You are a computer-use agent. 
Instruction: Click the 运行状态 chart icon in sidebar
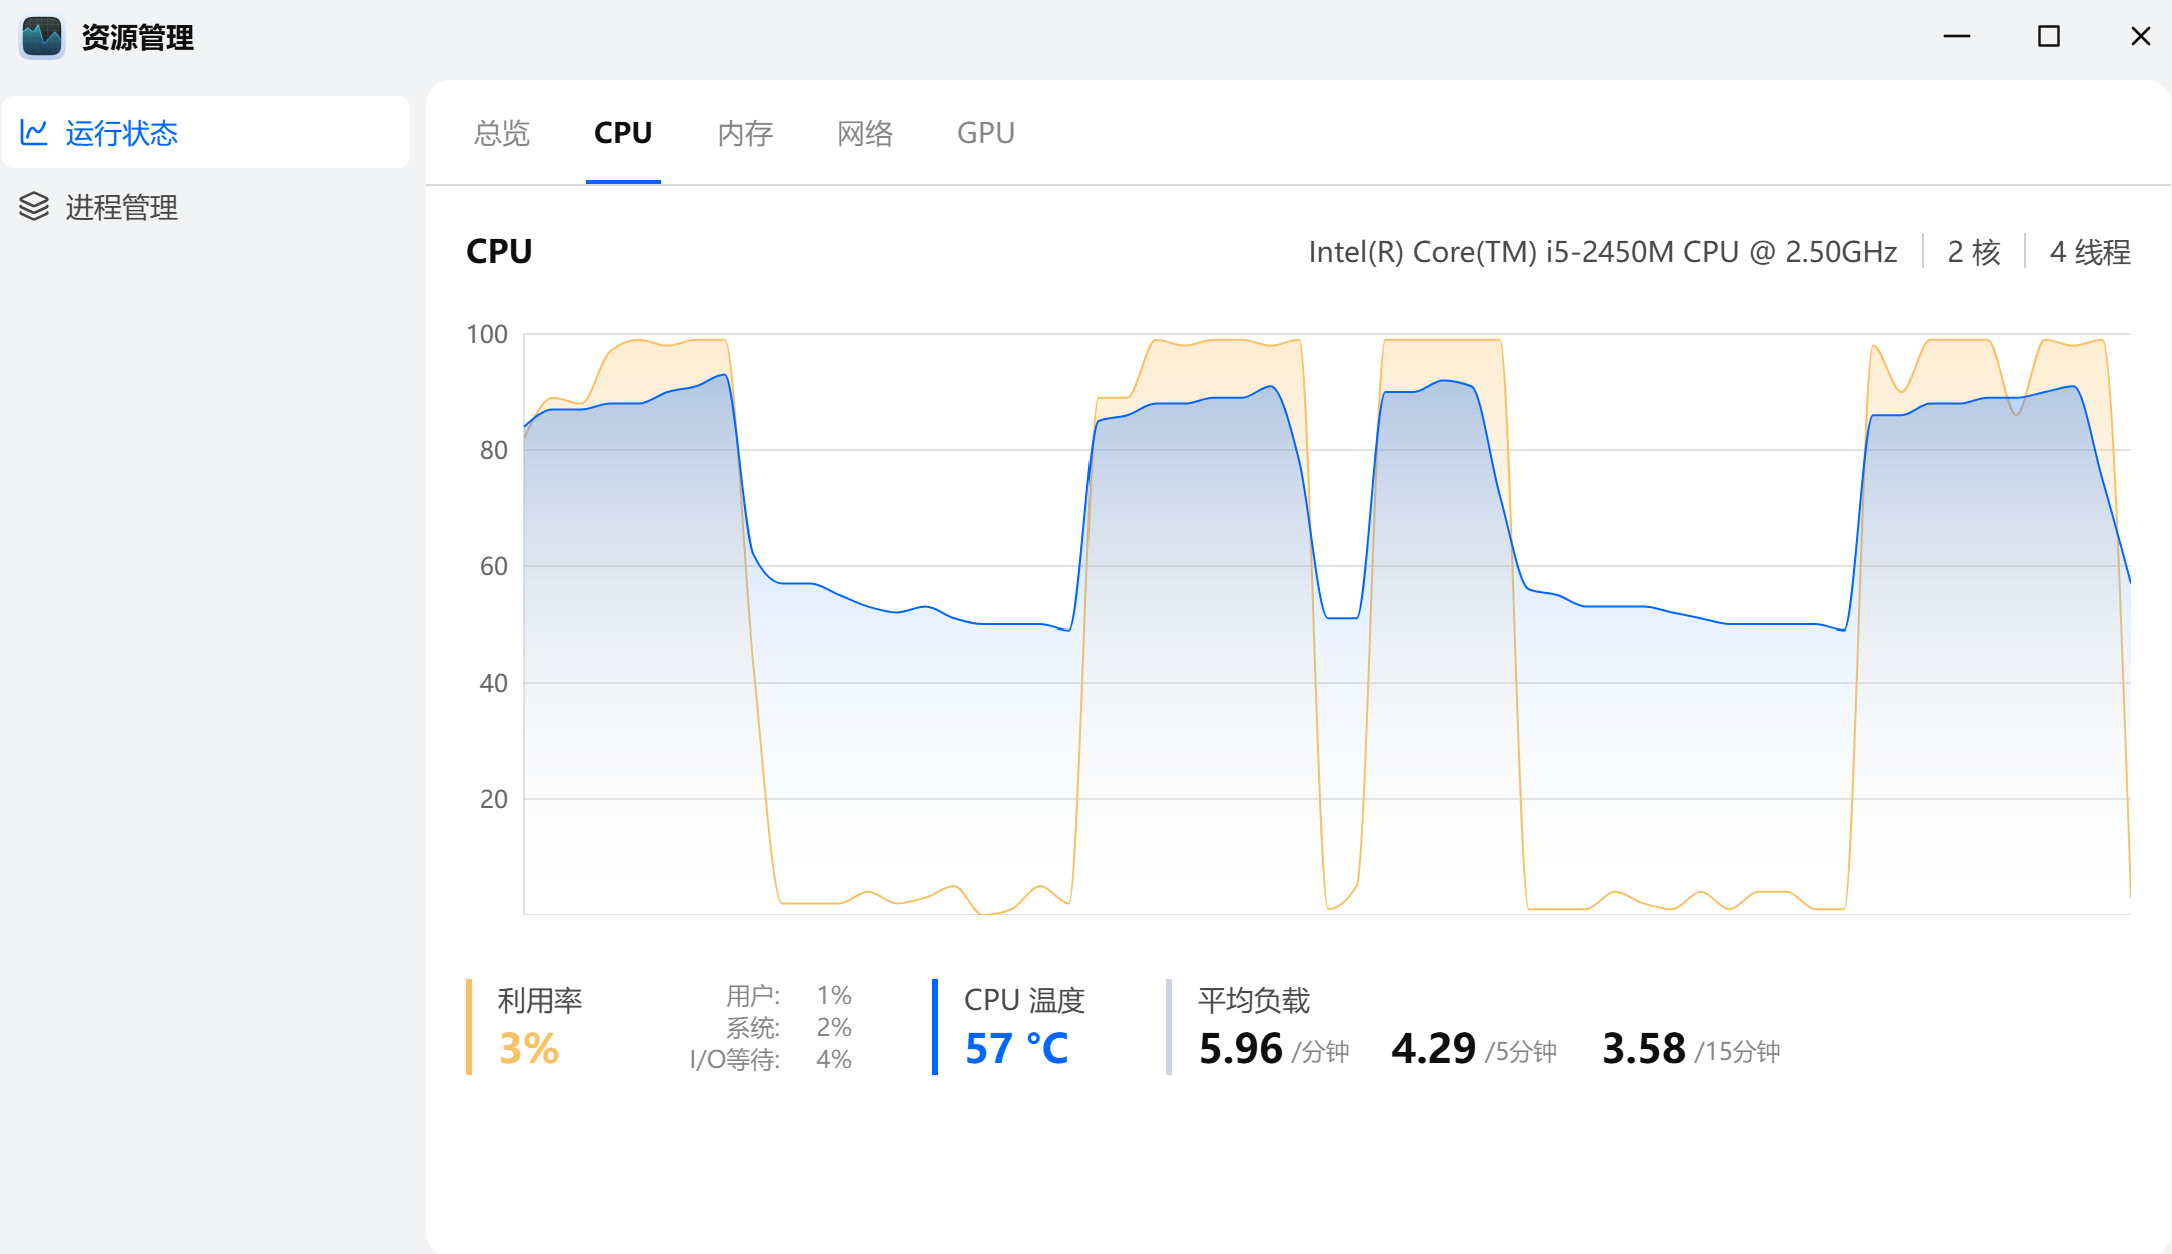tap(34, 132)
